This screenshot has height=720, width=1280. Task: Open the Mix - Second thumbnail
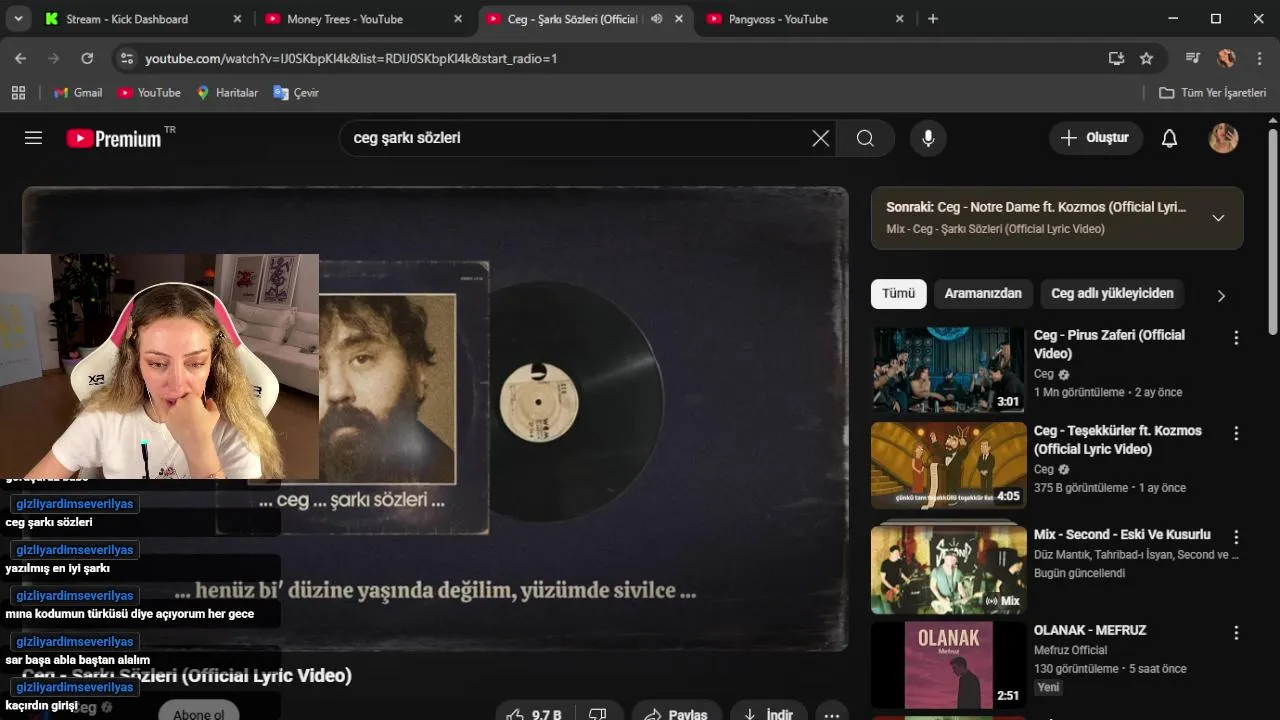click(949, 568)
